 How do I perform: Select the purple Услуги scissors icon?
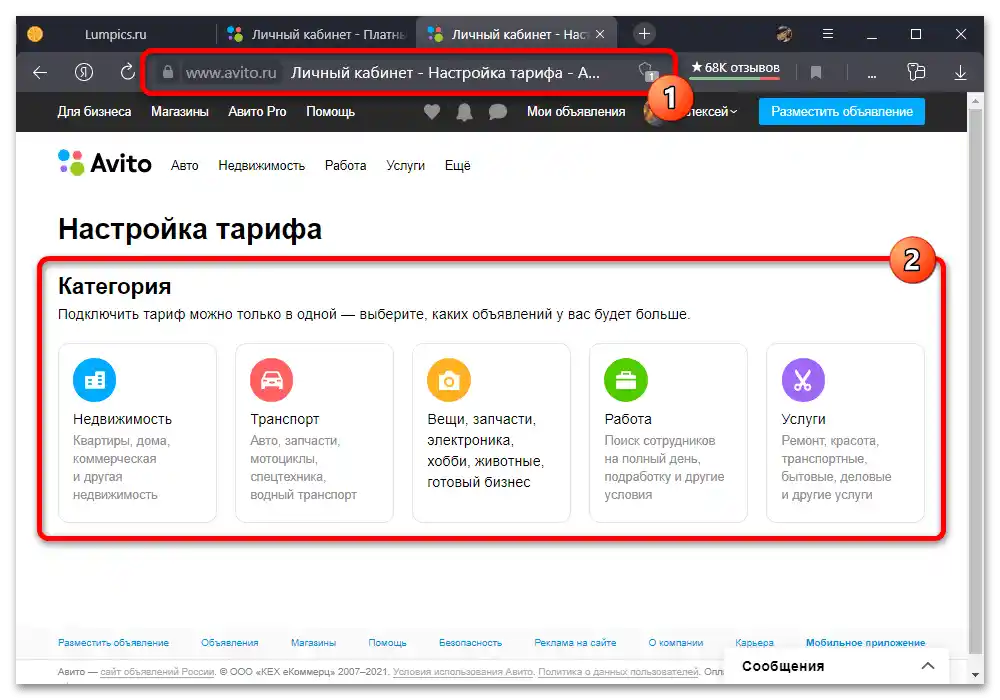coord(803,380)
